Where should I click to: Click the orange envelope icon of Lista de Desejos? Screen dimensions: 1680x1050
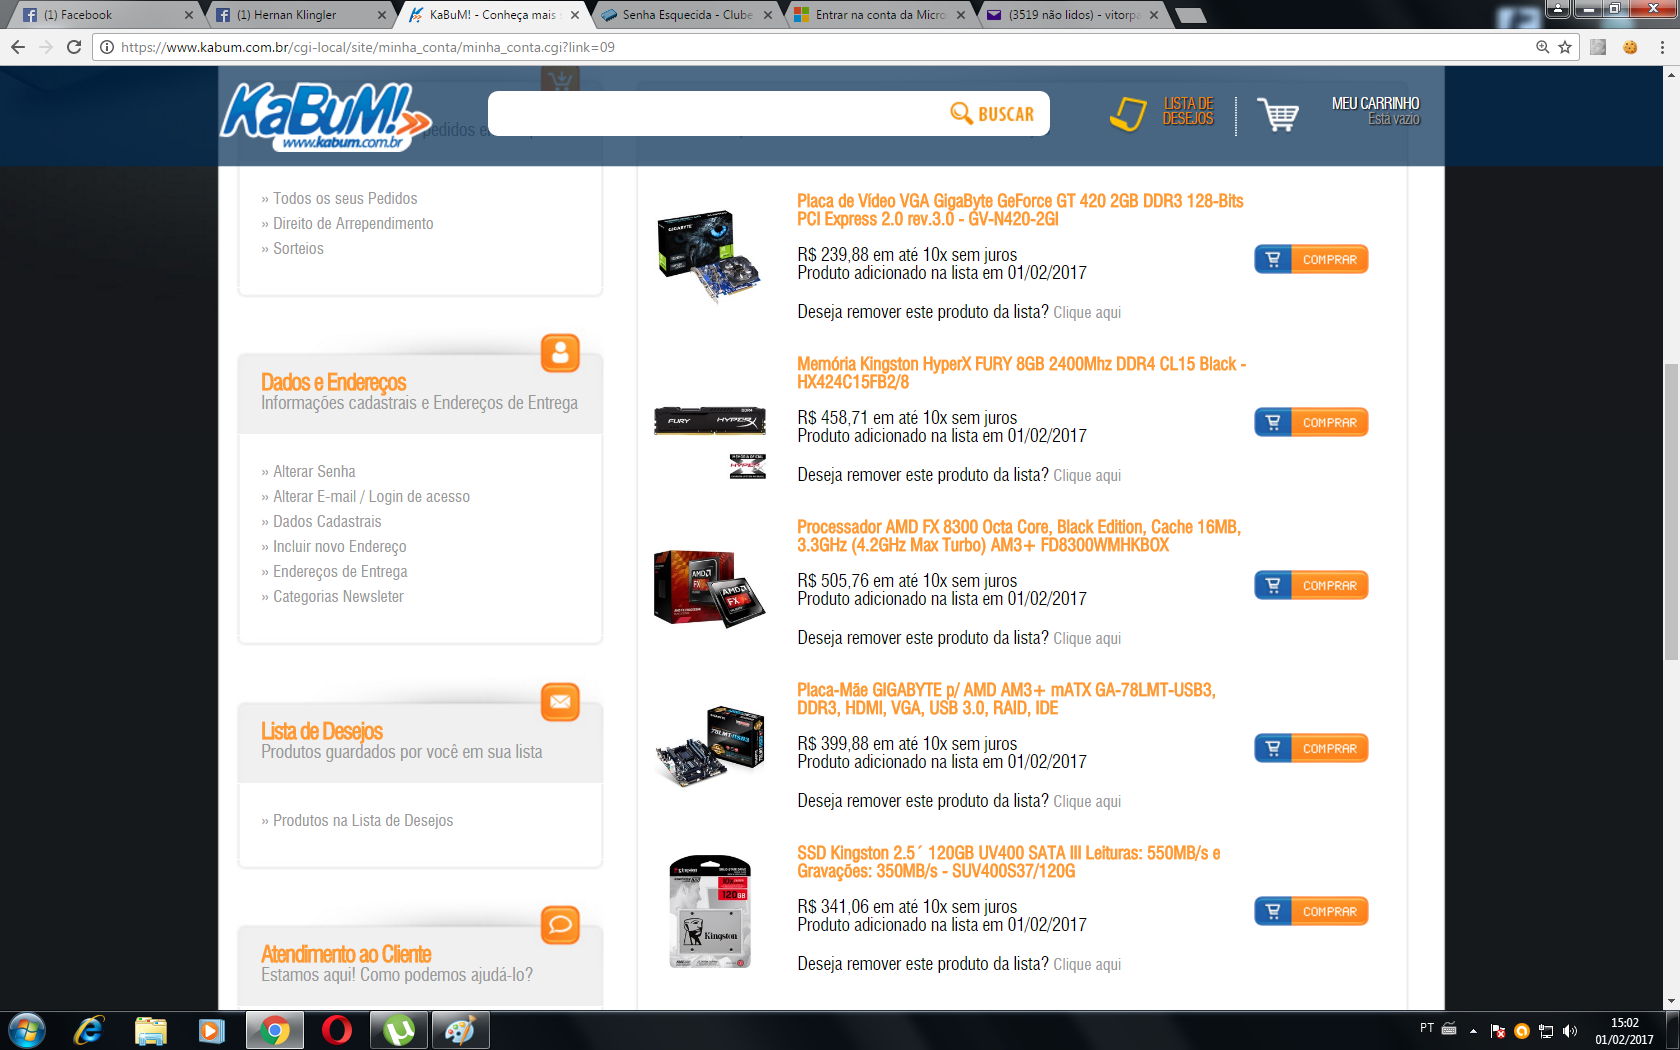(560, 701)
